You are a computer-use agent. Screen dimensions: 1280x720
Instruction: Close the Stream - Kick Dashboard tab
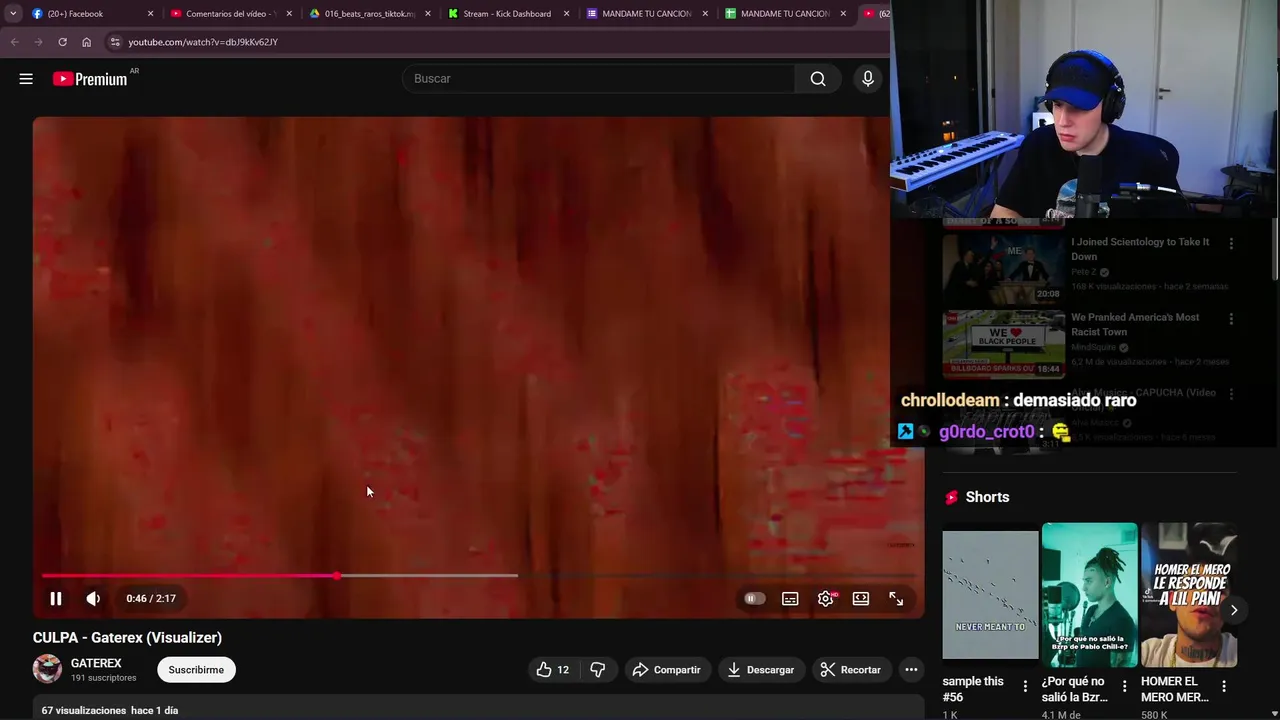pyautogui.click(x=567, y=14)
